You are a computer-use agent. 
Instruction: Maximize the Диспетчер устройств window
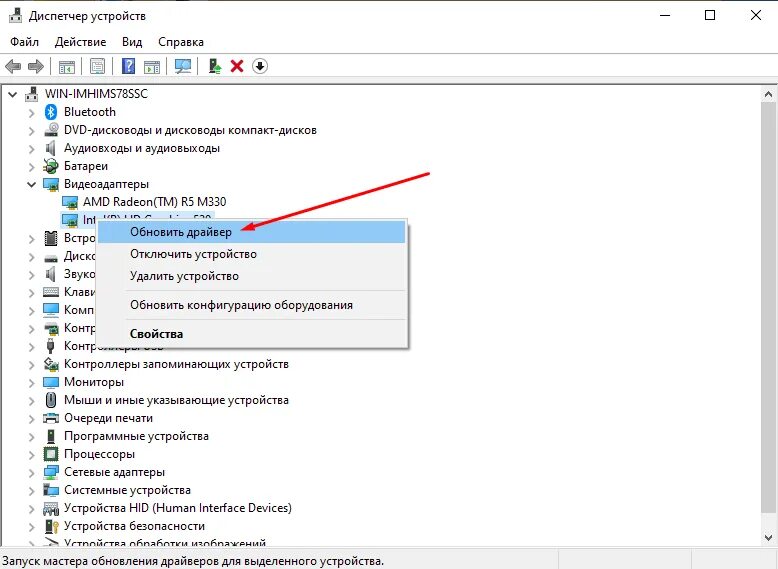[710, 15]
